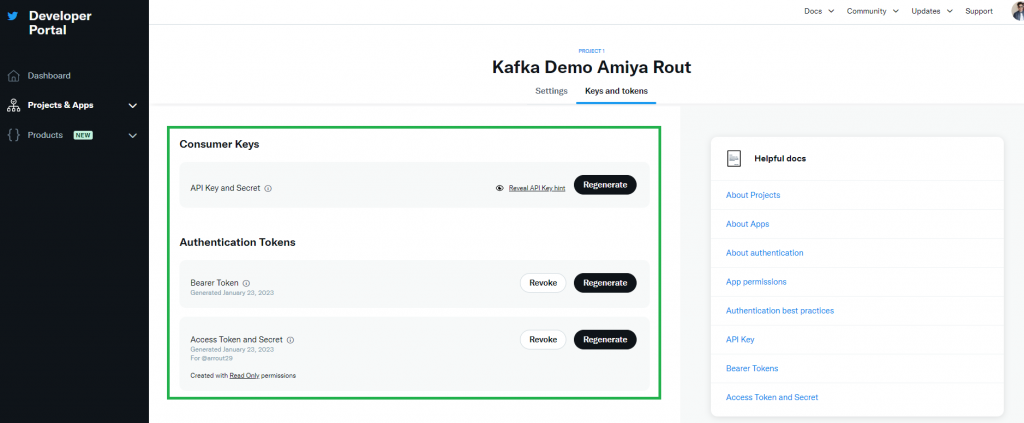Click info icon next to Bearer Token
Screen dimensions: 1024x423
pos(246,283)
